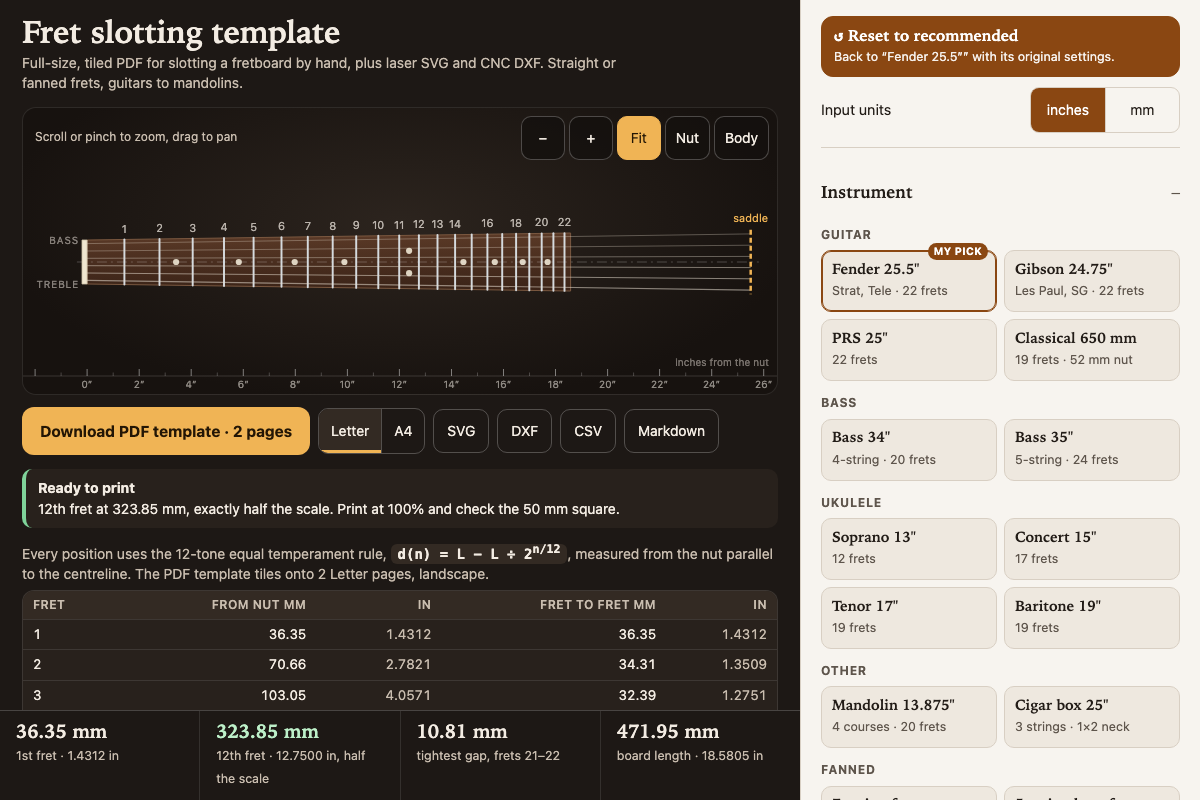Select the Tenor 17" ukulele preset
This screenshot has height=800, width=1200.
[909, 617]
